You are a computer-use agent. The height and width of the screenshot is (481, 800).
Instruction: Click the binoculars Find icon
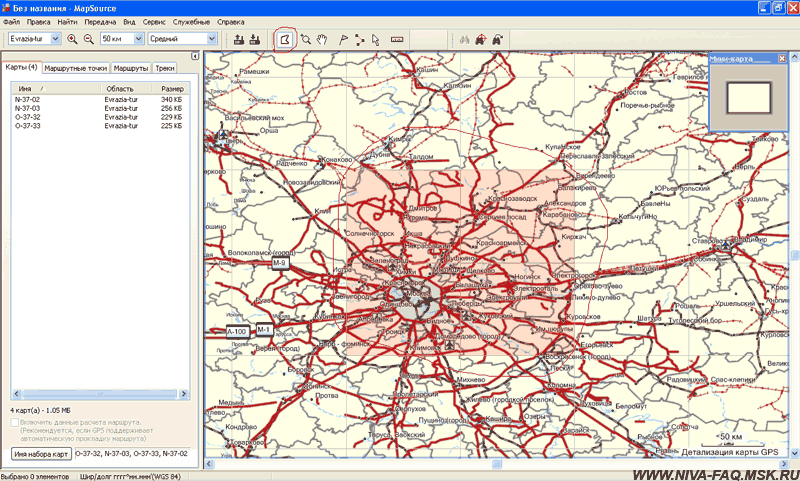point(464,39)
